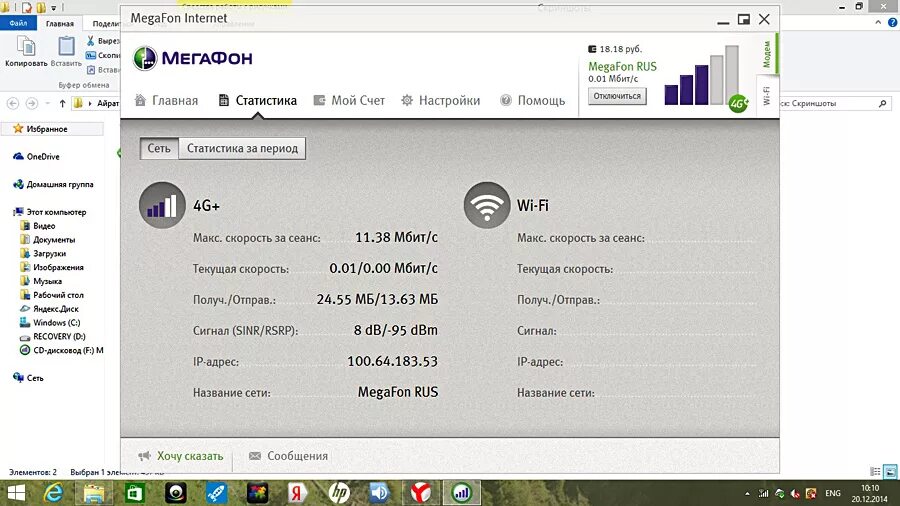Image resolution: width=900 pixels, height=506 pixels.
Task: Collapse the Explorer ribbon with the chevron
Action: [878, 22]
